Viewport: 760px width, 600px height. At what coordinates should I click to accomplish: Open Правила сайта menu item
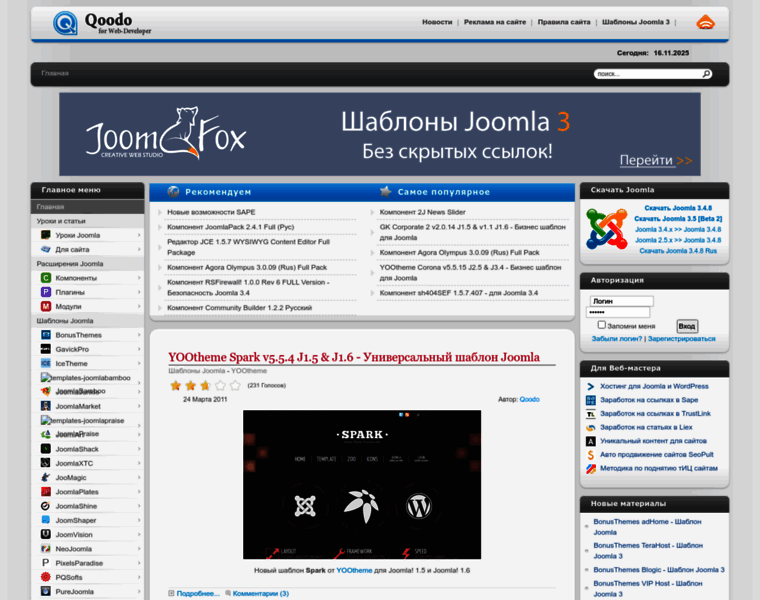point(564,22)
